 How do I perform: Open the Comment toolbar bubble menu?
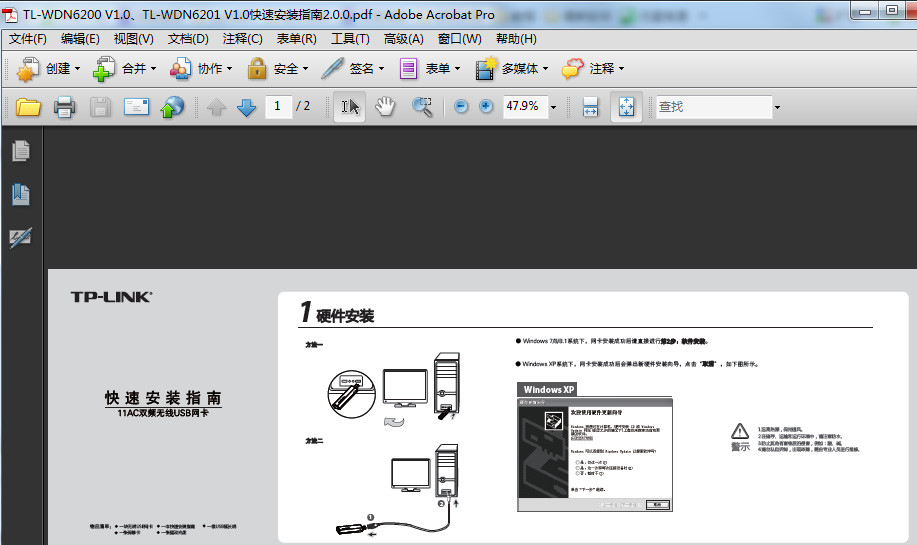click(x=592, y=68)
